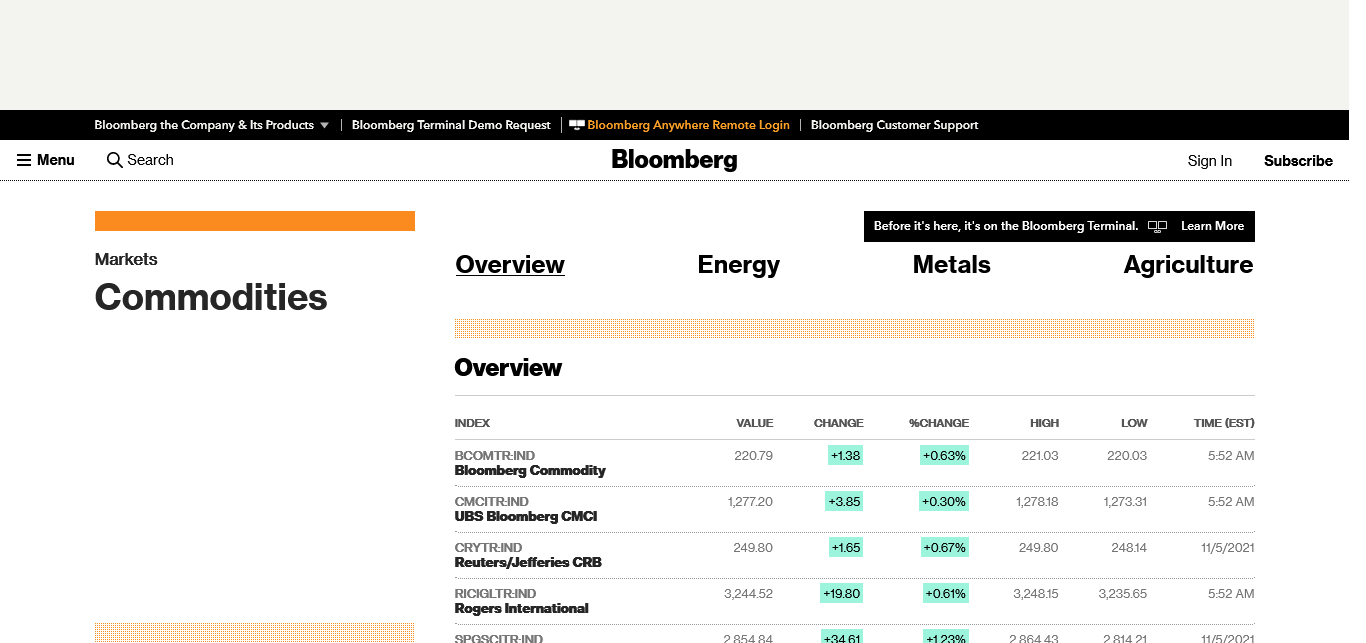Open the Bloomberg Commodity index row
Screen dimensions: 1366x643
click(x=530, y=470)
